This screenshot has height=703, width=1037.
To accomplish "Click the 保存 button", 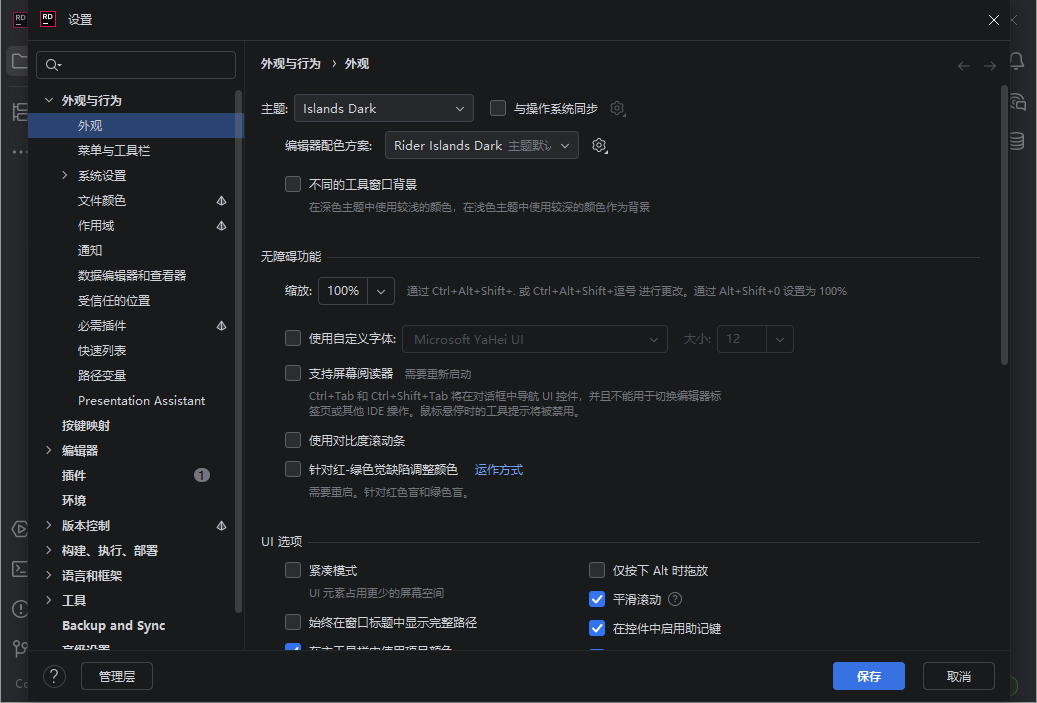I will coord(868,676).
